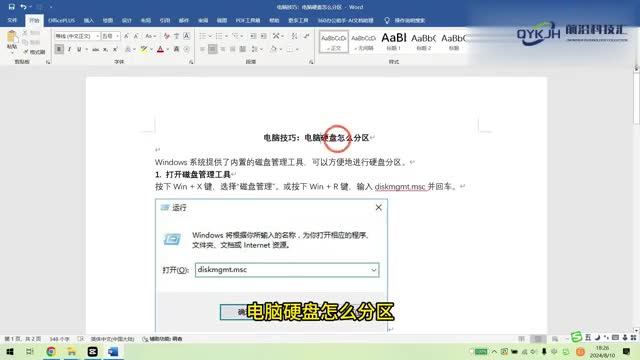This screenshot has height=360, width=640.
Task: Click the language indicator in status bar
Action: click(x=112, y=339)
